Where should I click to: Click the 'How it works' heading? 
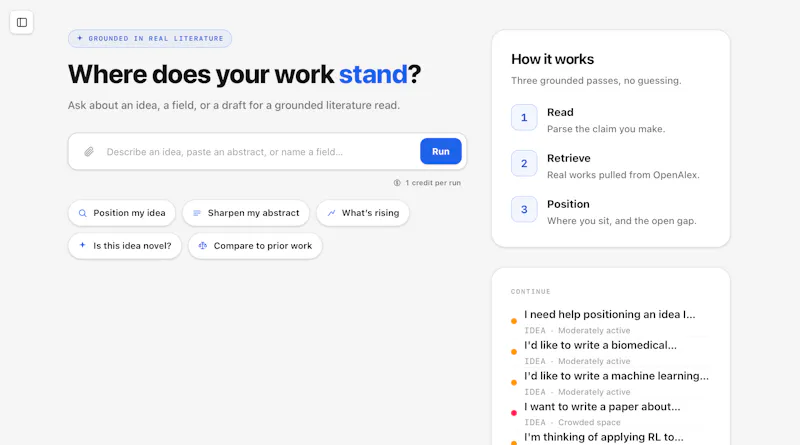coord(553,59)
